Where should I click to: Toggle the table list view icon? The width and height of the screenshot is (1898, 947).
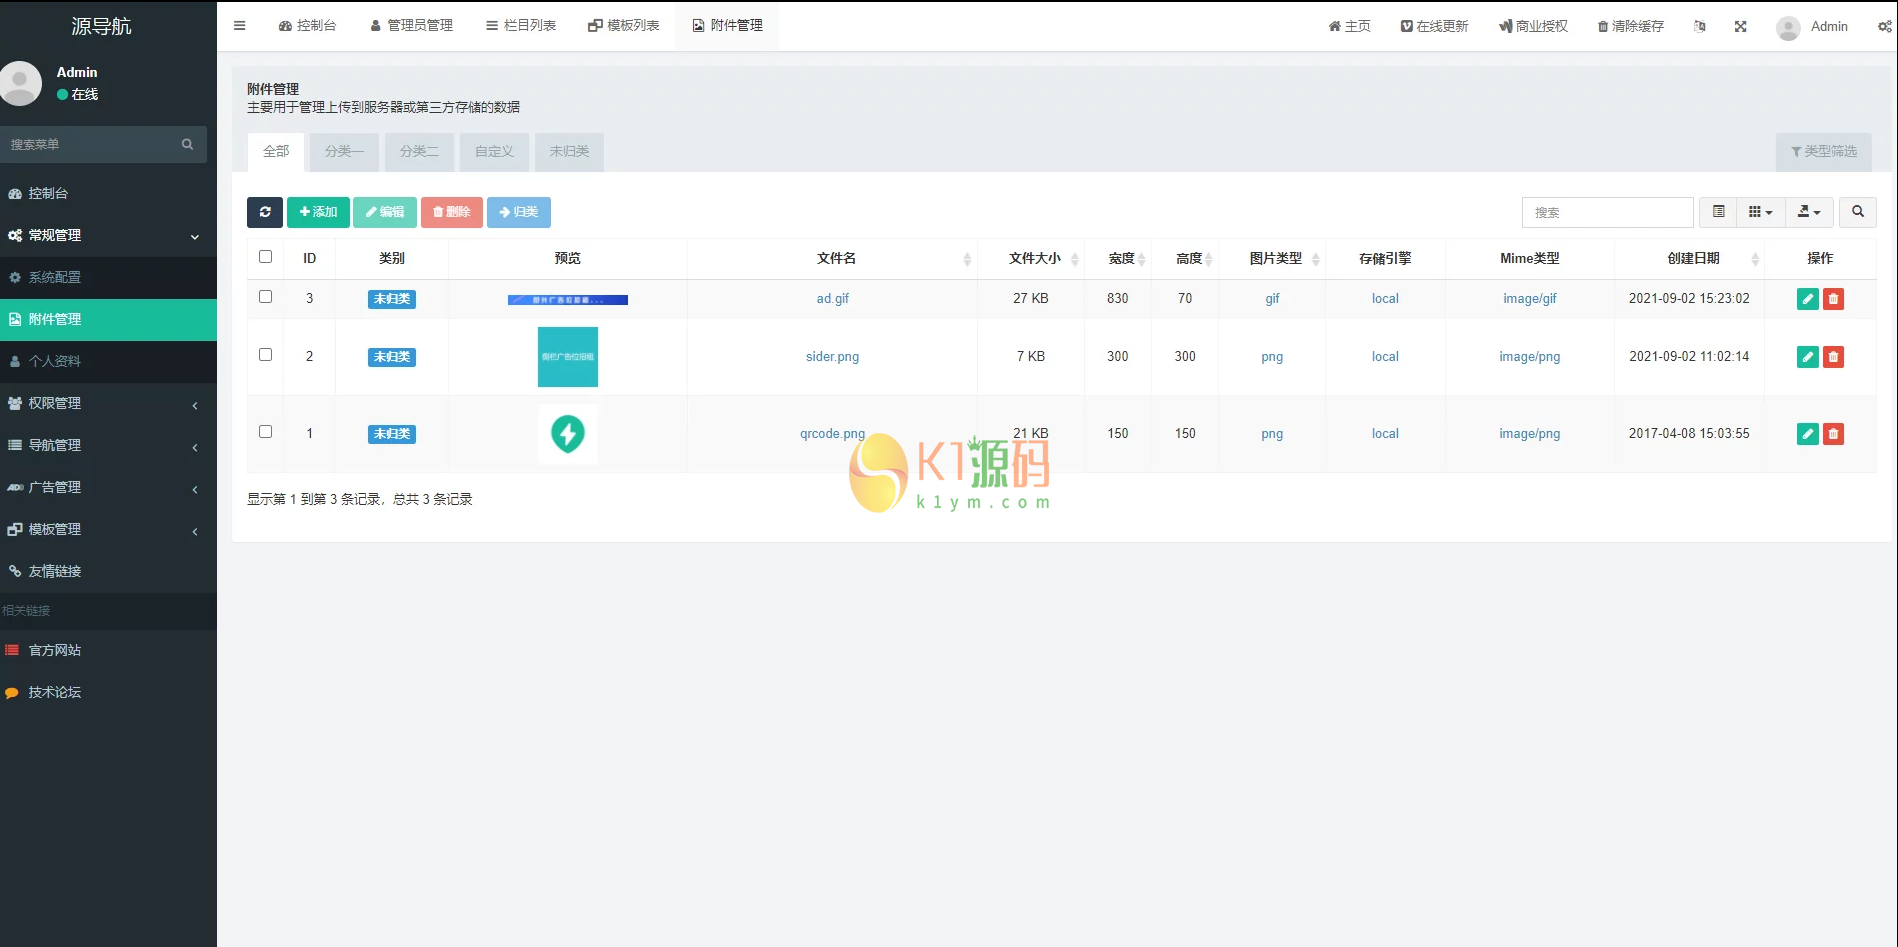[1718, 212]
